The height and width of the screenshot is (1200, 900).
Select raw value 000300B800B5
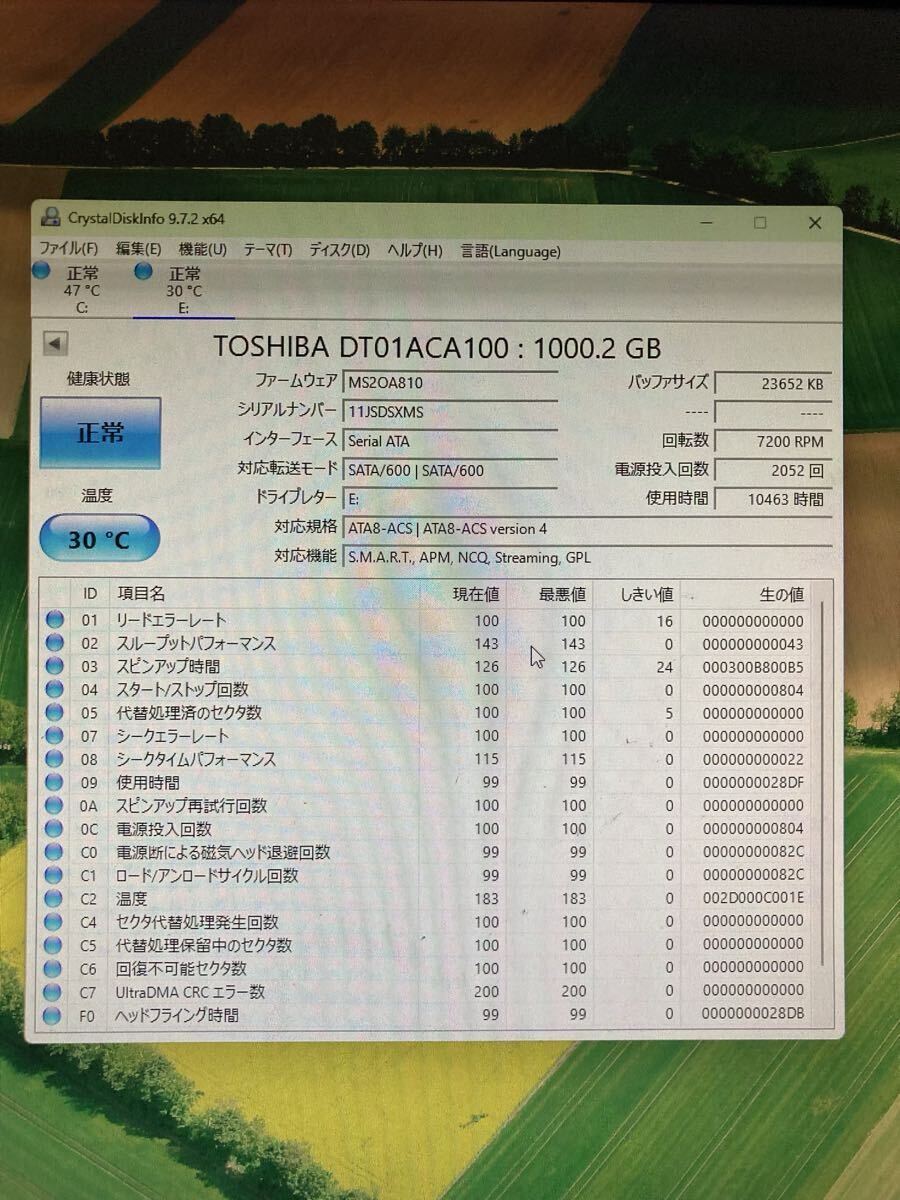[753, 667]
